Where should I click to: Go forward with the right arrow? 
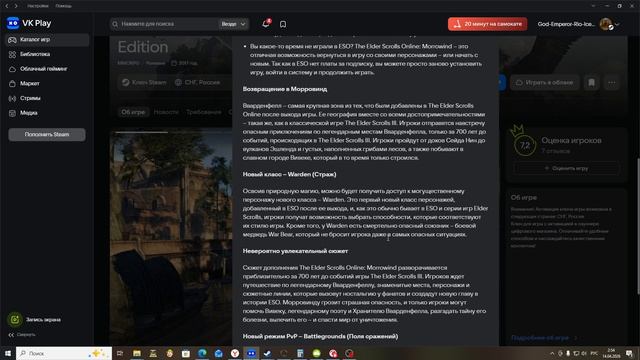[x=16, y=6]
